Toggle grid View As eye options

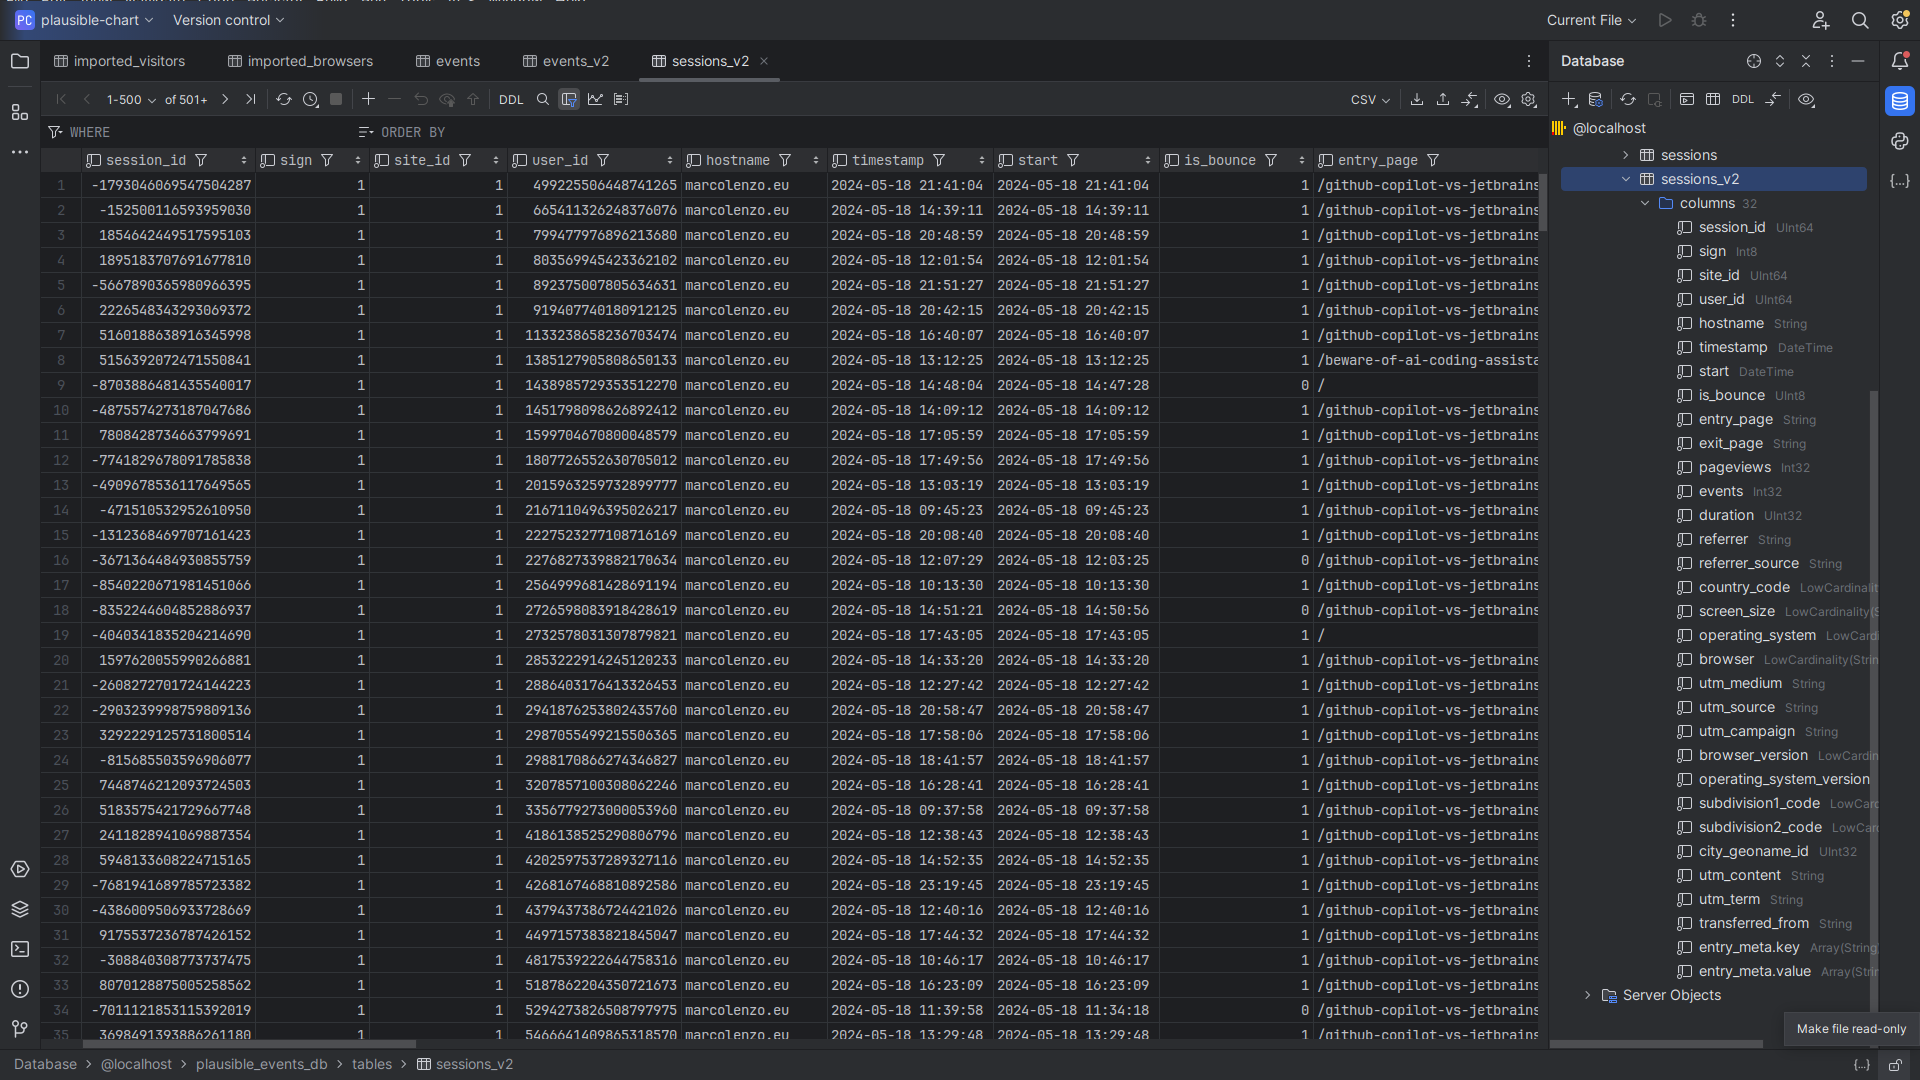pyautogui.click(x=1502, y=100)
